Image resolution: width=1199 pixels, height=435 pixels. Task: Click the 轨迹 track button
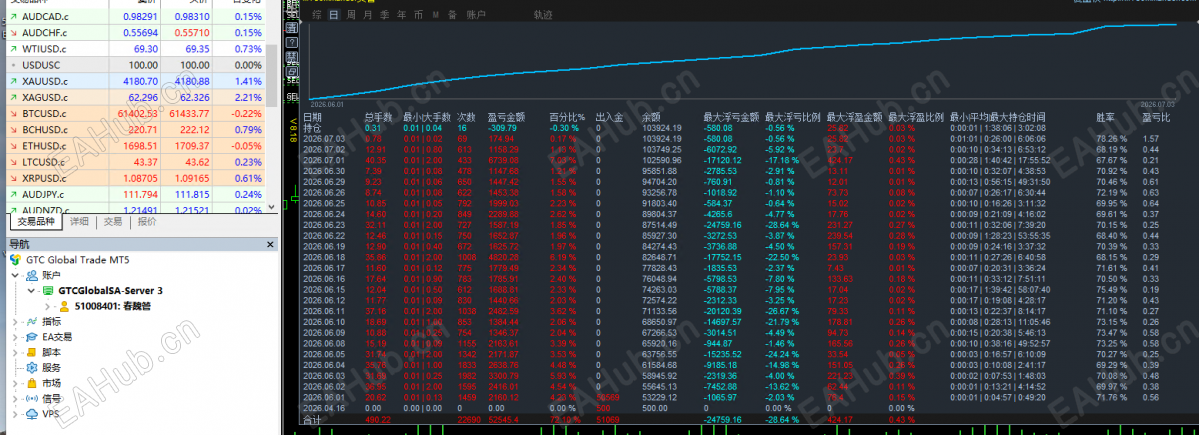click(x=543, y=15)
